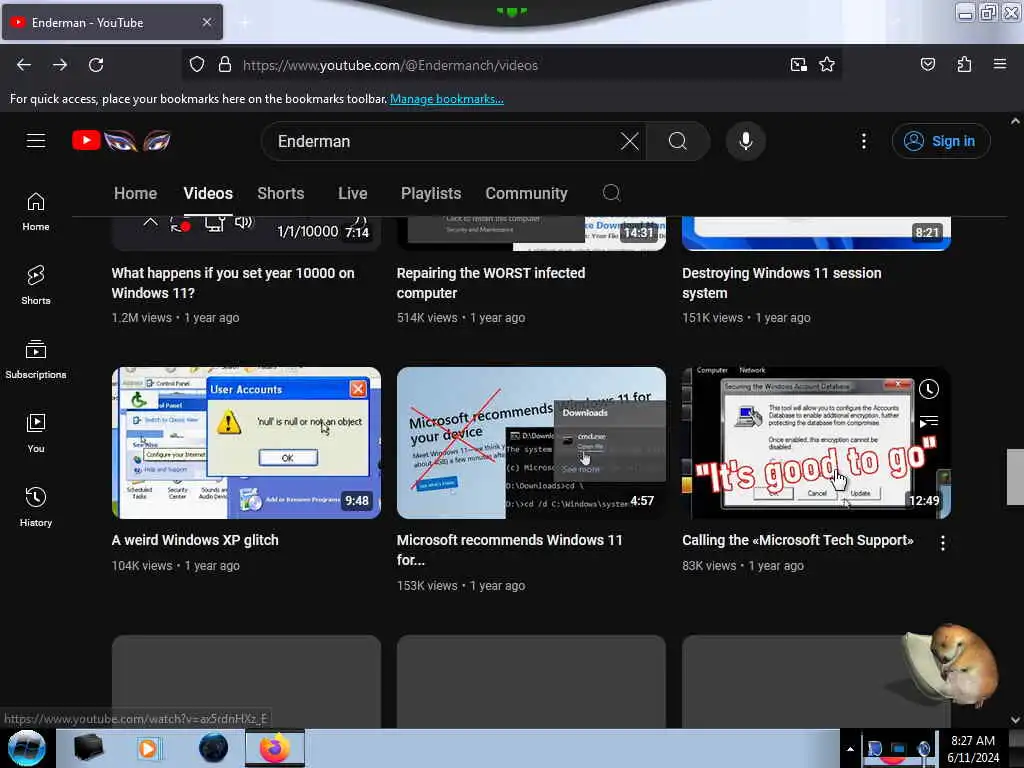The height and width of the screenshot is (768, 1024).
Task: Open You section in sidebar
Action: pyautogui.click(x=36, y=433)
